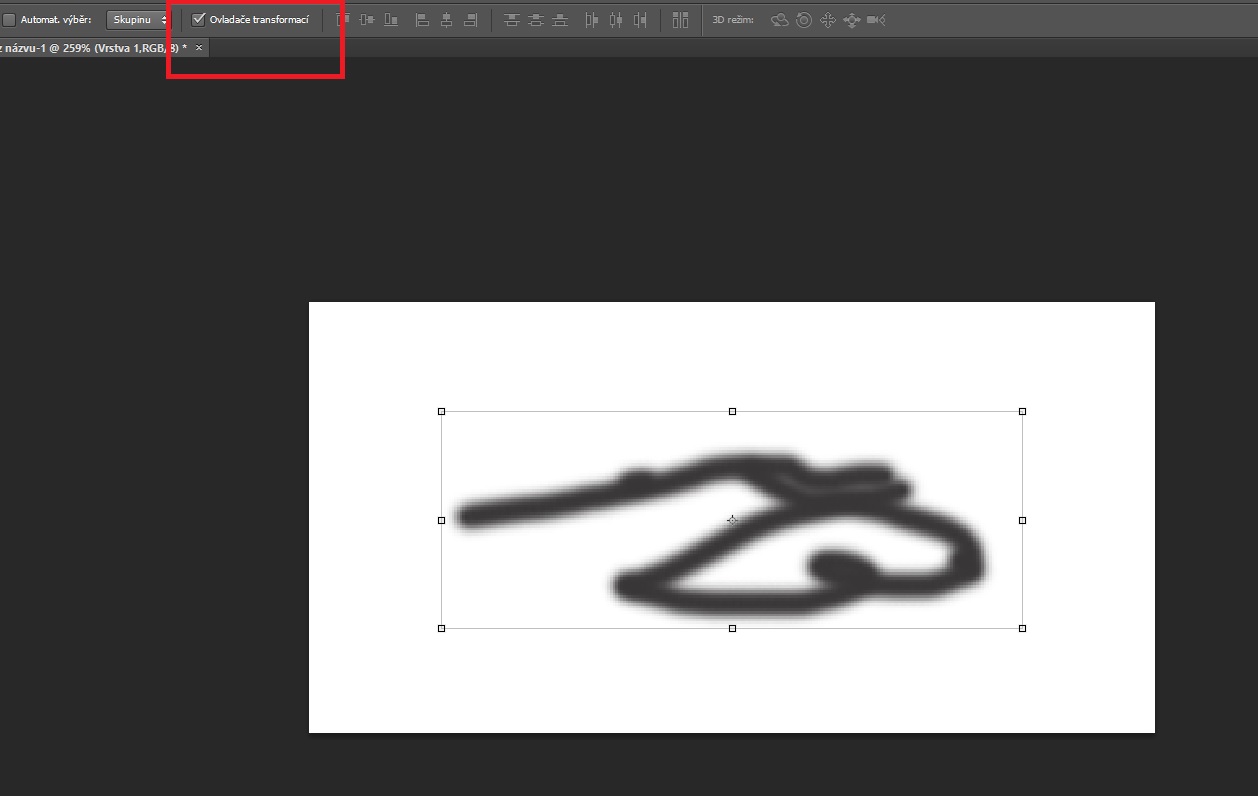Select the 3D camera scale tool
The width and height of the screenshot is (1258, 796).
click(x=876, y=20)
